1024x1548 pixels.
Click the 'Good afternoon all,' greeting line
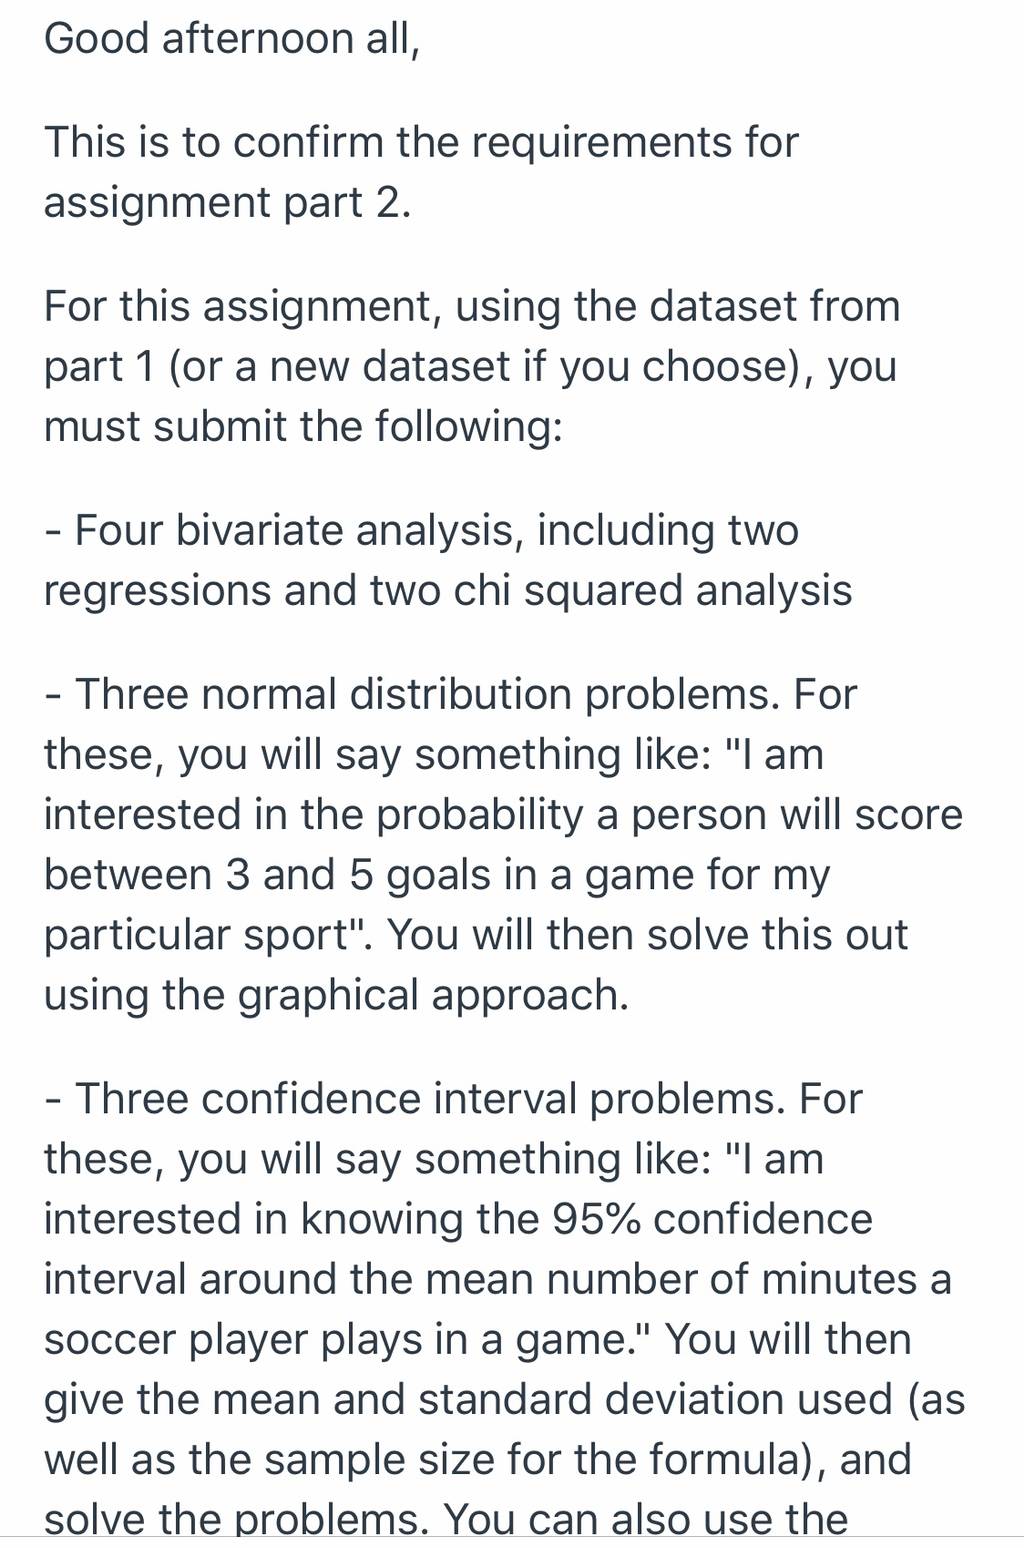click(231, 39)
